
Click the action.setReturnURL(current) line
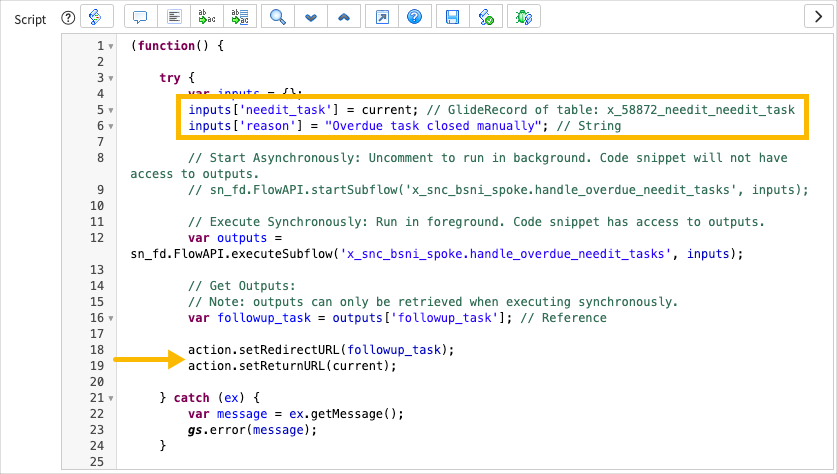tap(292, 366)
